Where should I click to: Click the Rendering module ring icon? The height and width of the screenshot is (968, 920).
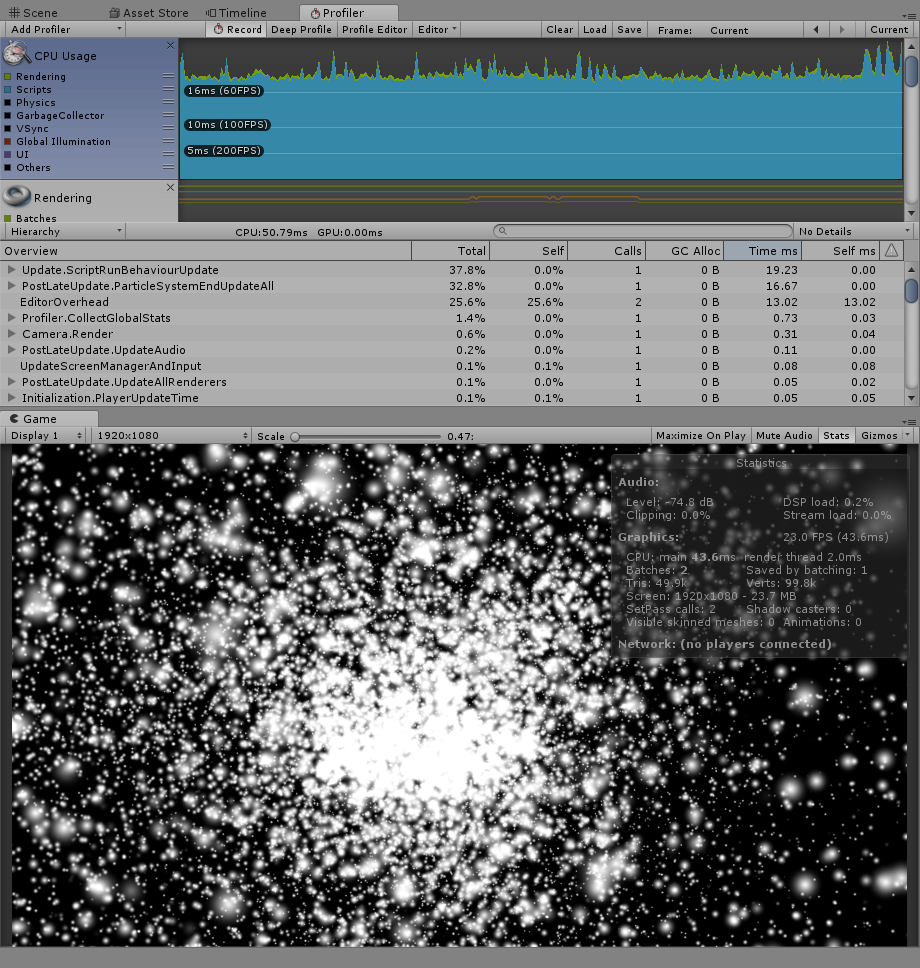[17, 196]
